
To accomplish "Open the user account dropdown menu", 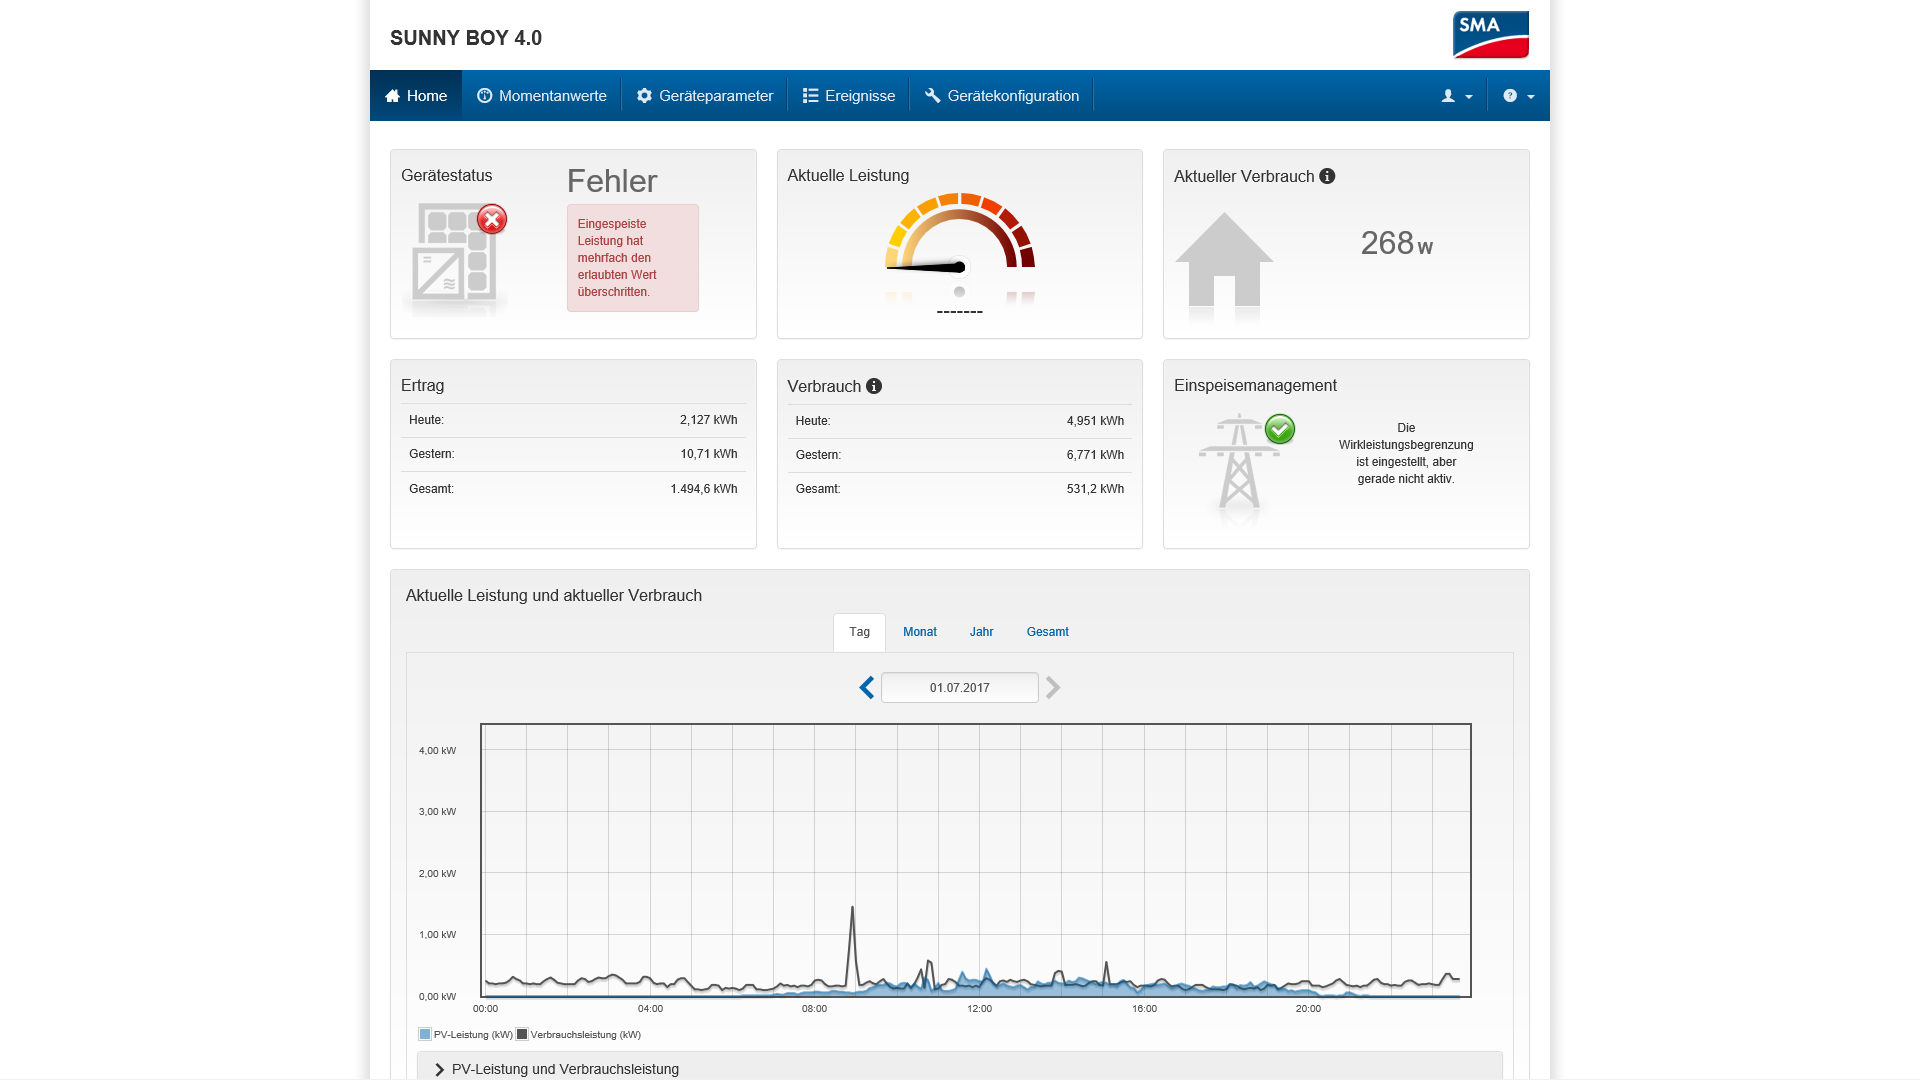I will coord(1457,96).
